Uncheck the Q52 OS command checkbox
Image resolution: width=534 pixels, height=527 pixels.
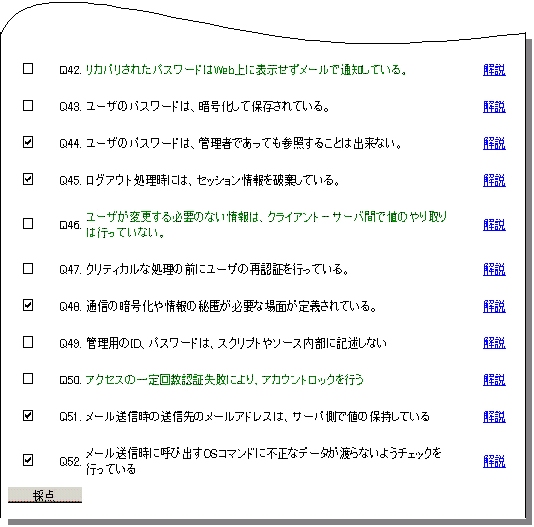(28, 460)
